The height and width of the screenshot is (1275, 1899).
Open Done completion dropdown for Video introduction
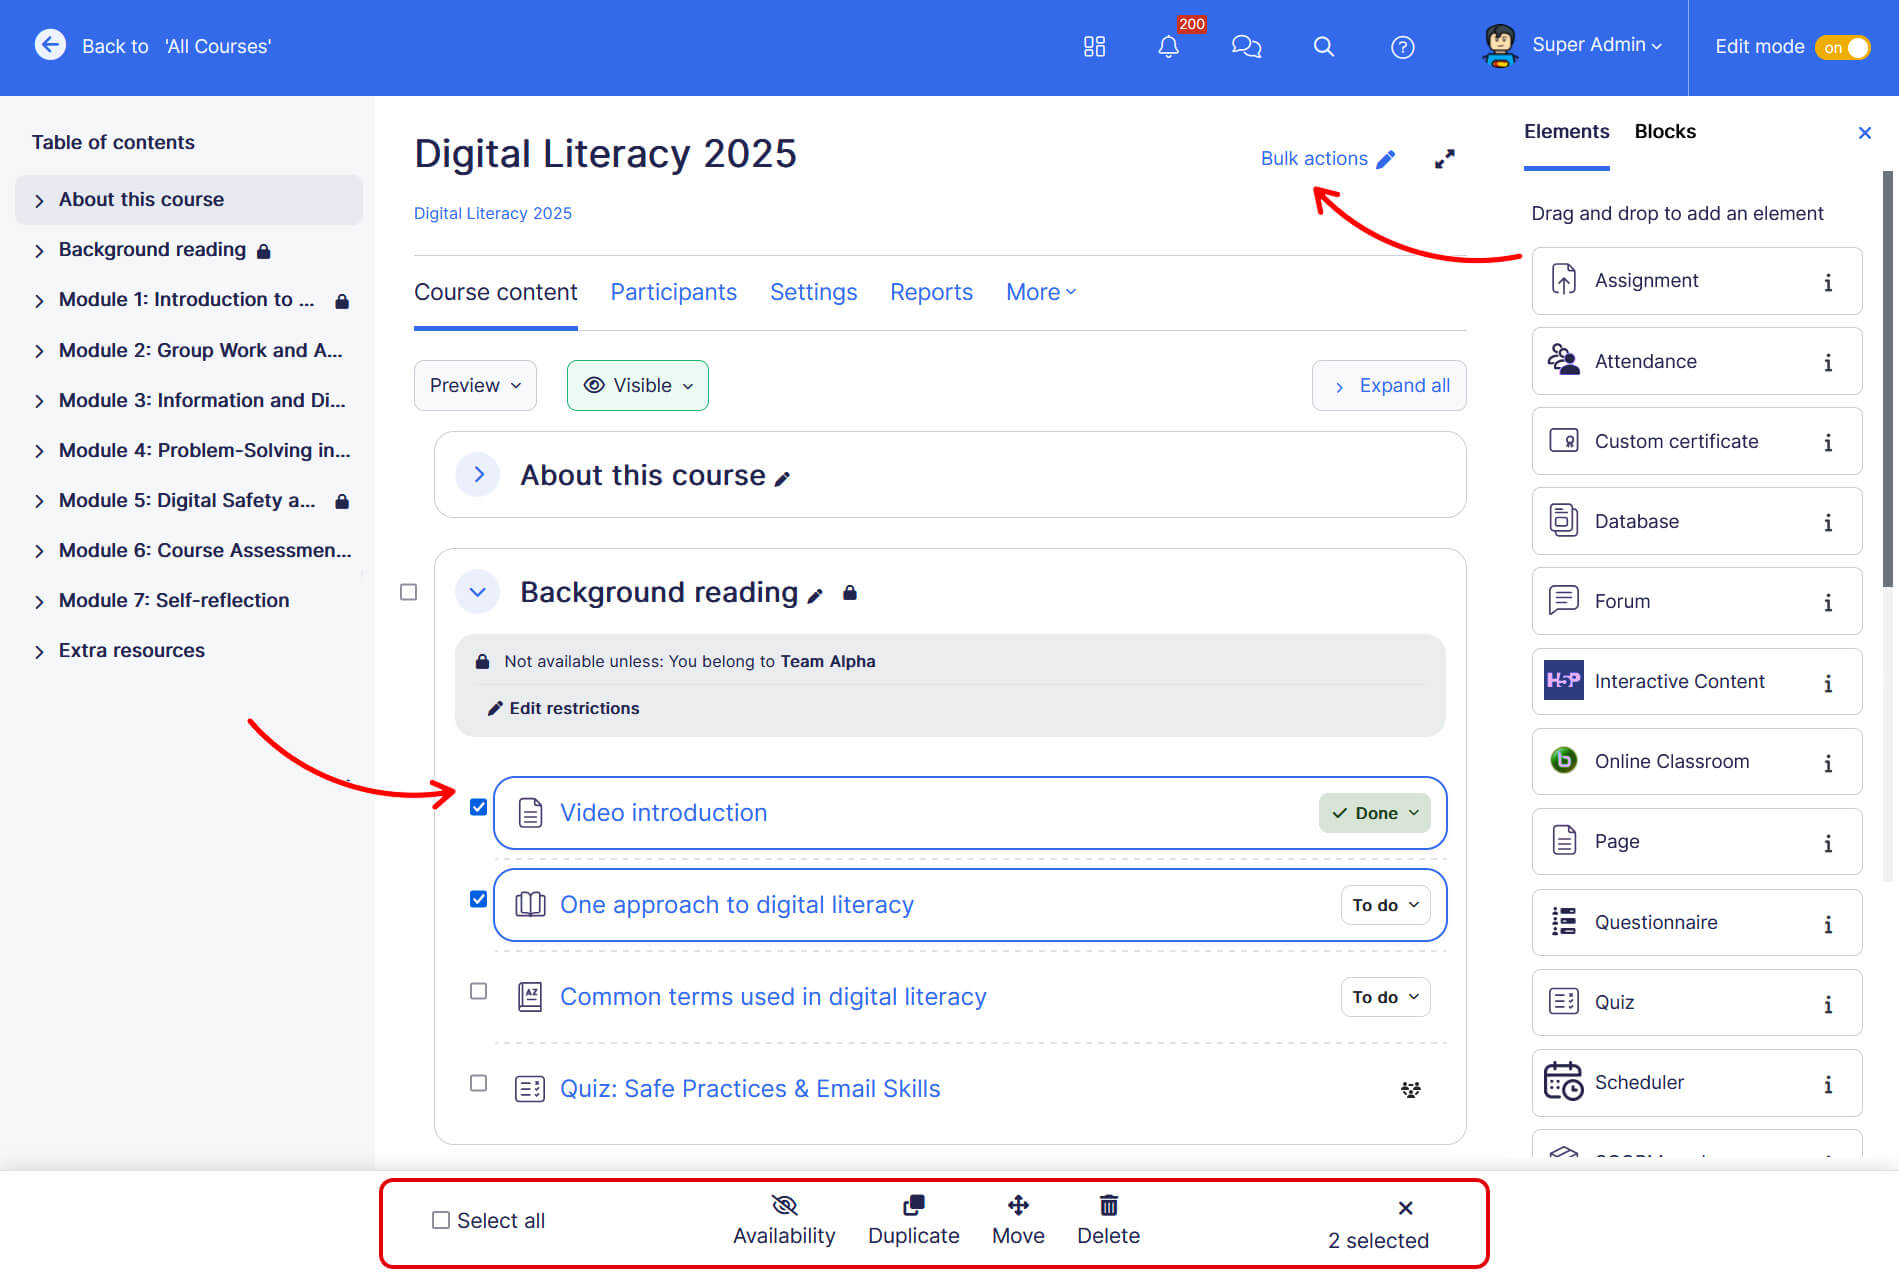pyautogui.click(x=1374, y=813)
